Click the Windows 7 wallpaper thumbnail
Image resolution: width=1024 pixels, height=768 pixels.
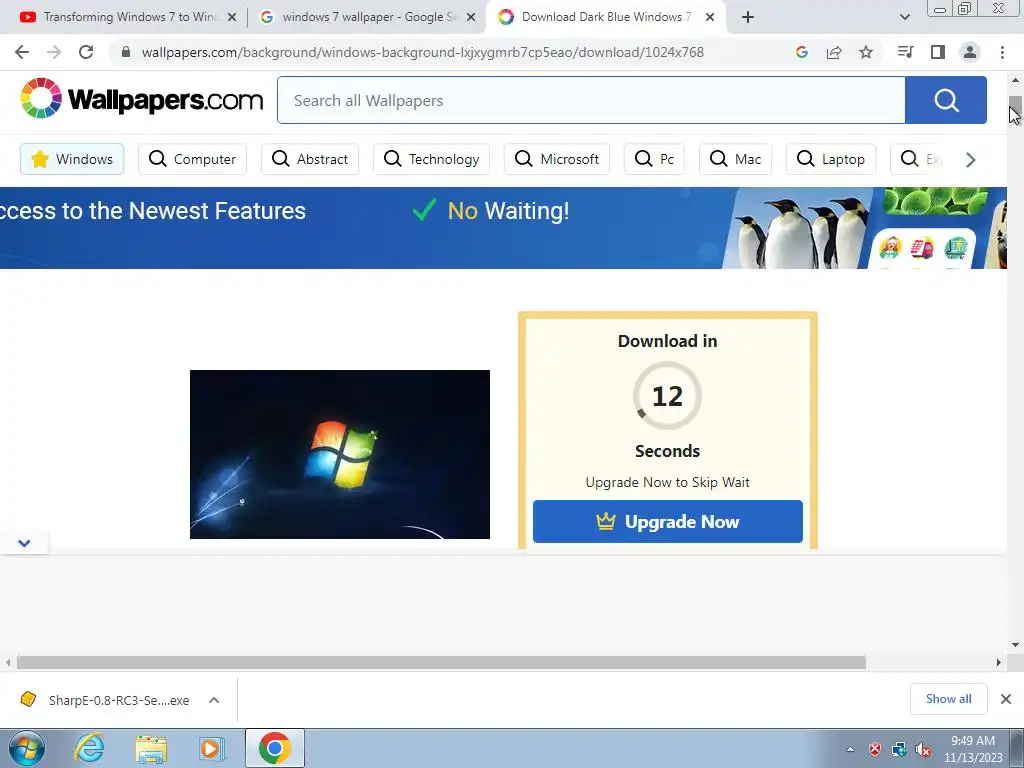[340, 455]
